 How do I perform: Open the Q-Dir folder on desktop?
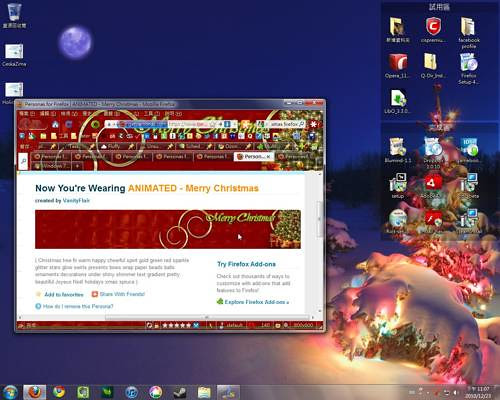[x=433, y=66]
